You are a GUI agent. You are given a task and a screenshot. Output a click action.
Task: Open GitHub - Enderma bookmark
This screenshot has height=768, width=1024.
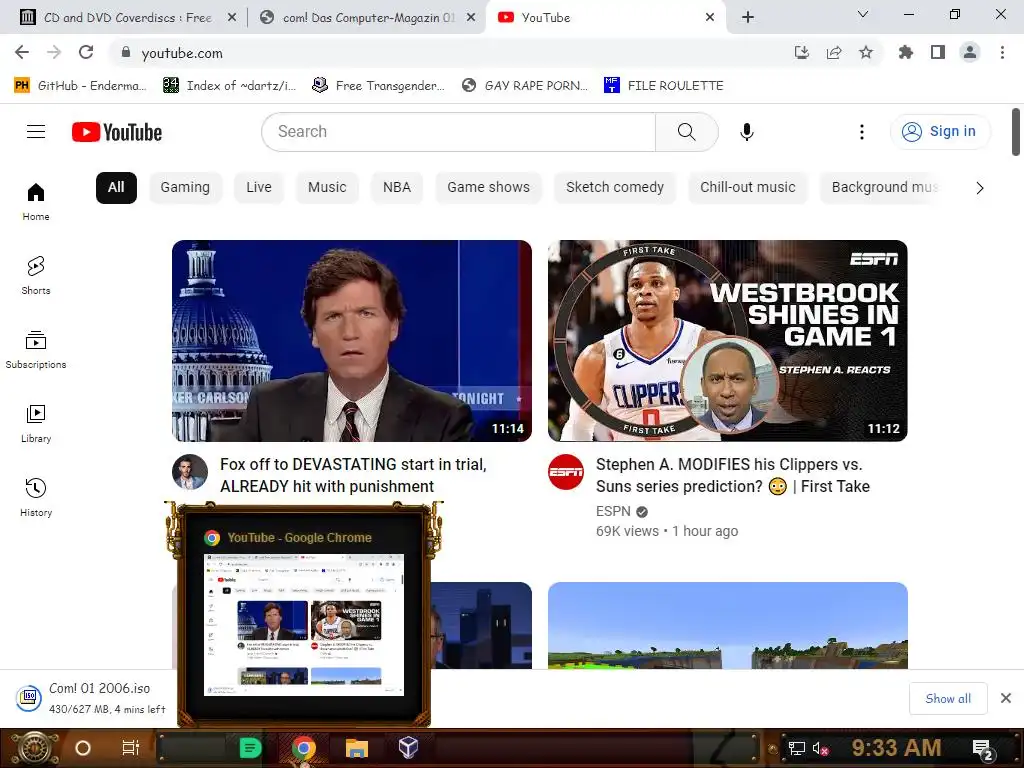coord(80,86)
